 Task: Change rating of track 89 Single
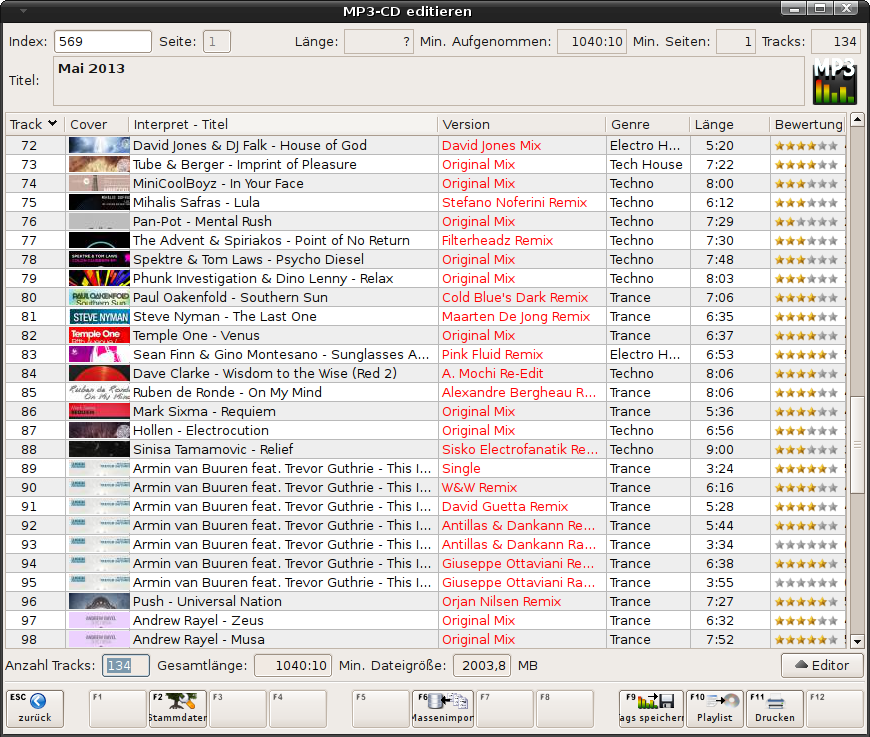(806, 469)
